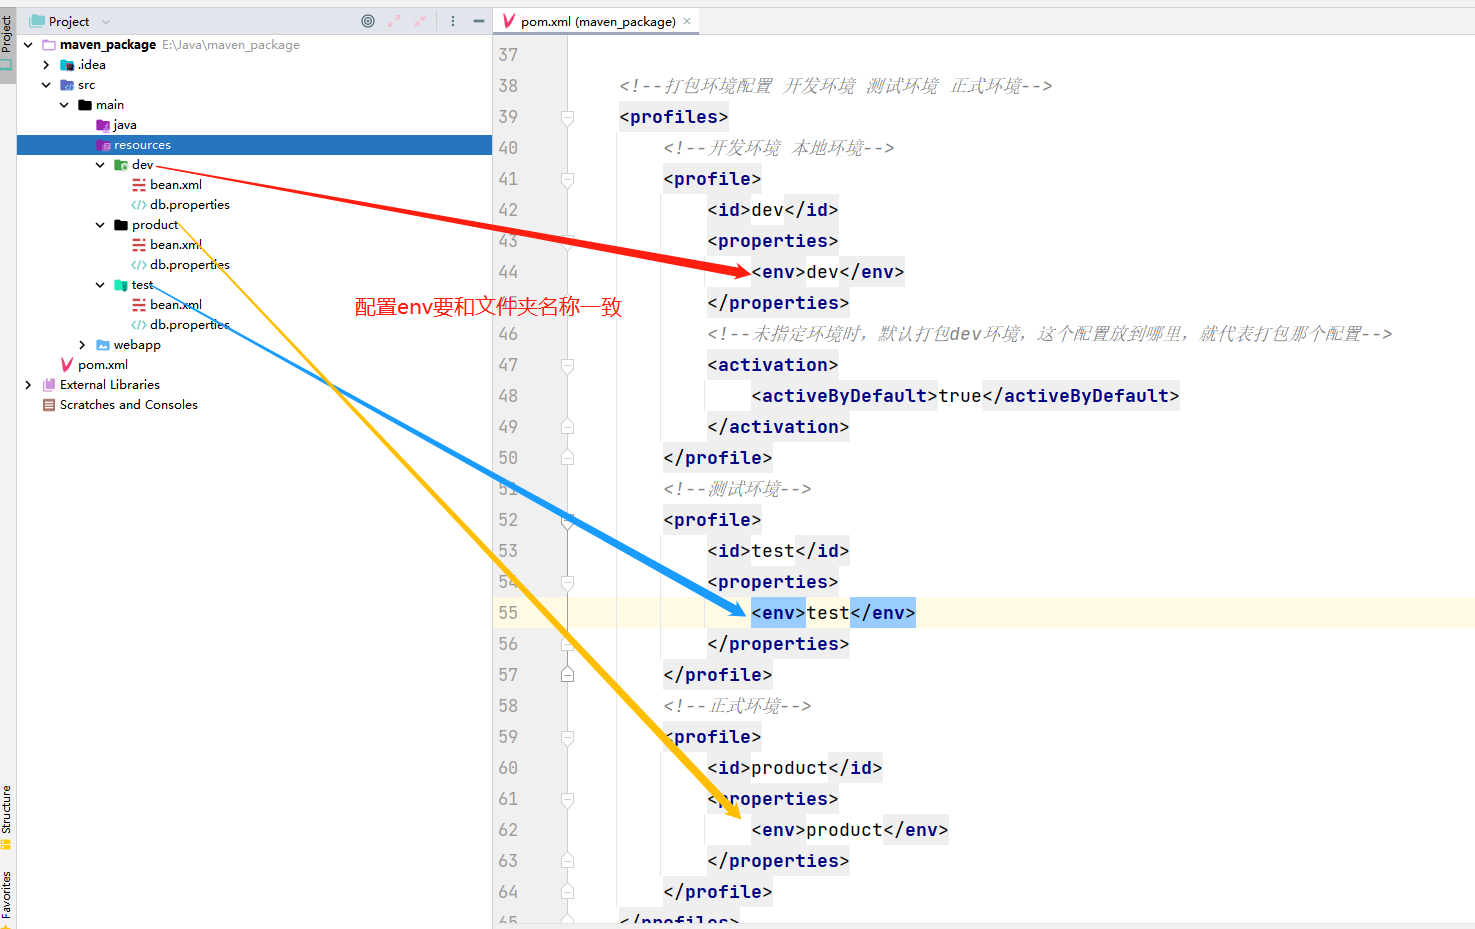Hide the Project tool window with minus icon

click(479, 21)
